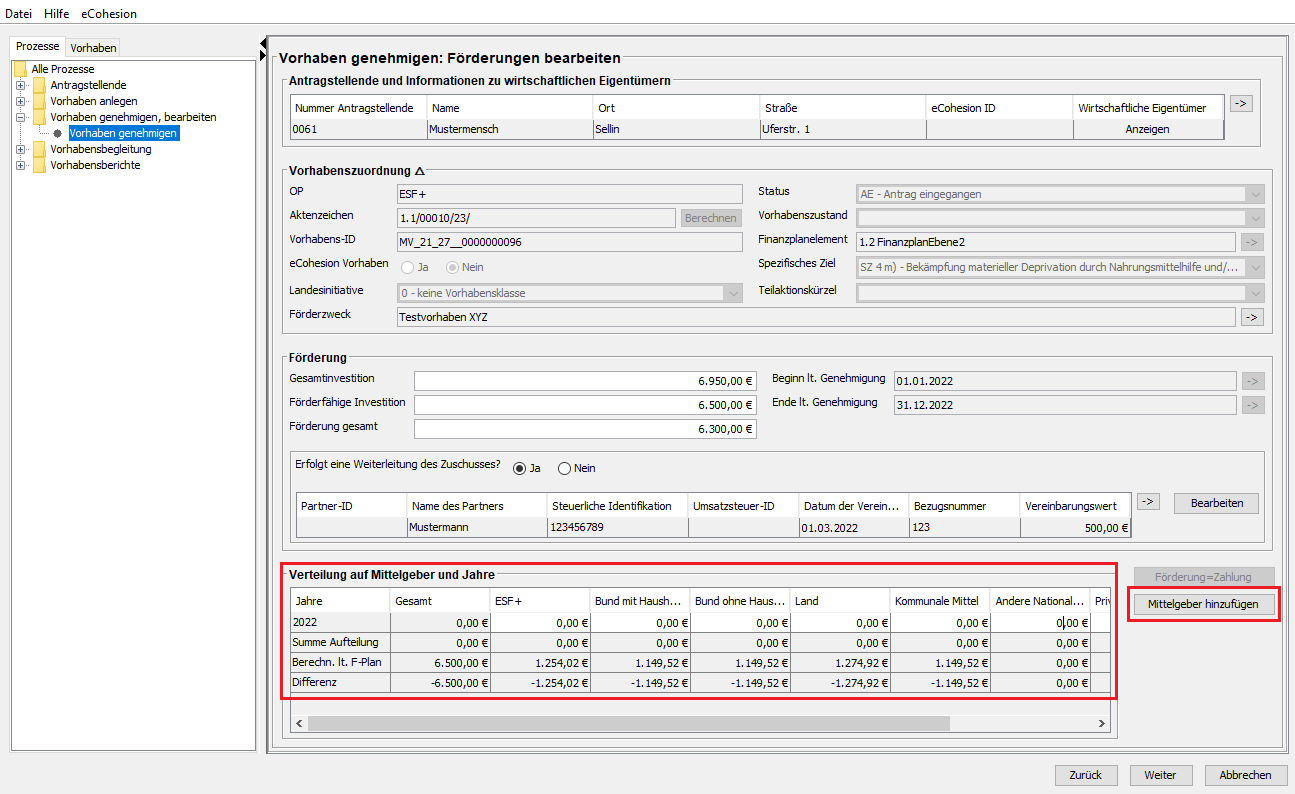Click arrow button beside Wirtschaftliche Eigentümer table
Viewport: 1295px width, 794px height.
coord(1240,103)
